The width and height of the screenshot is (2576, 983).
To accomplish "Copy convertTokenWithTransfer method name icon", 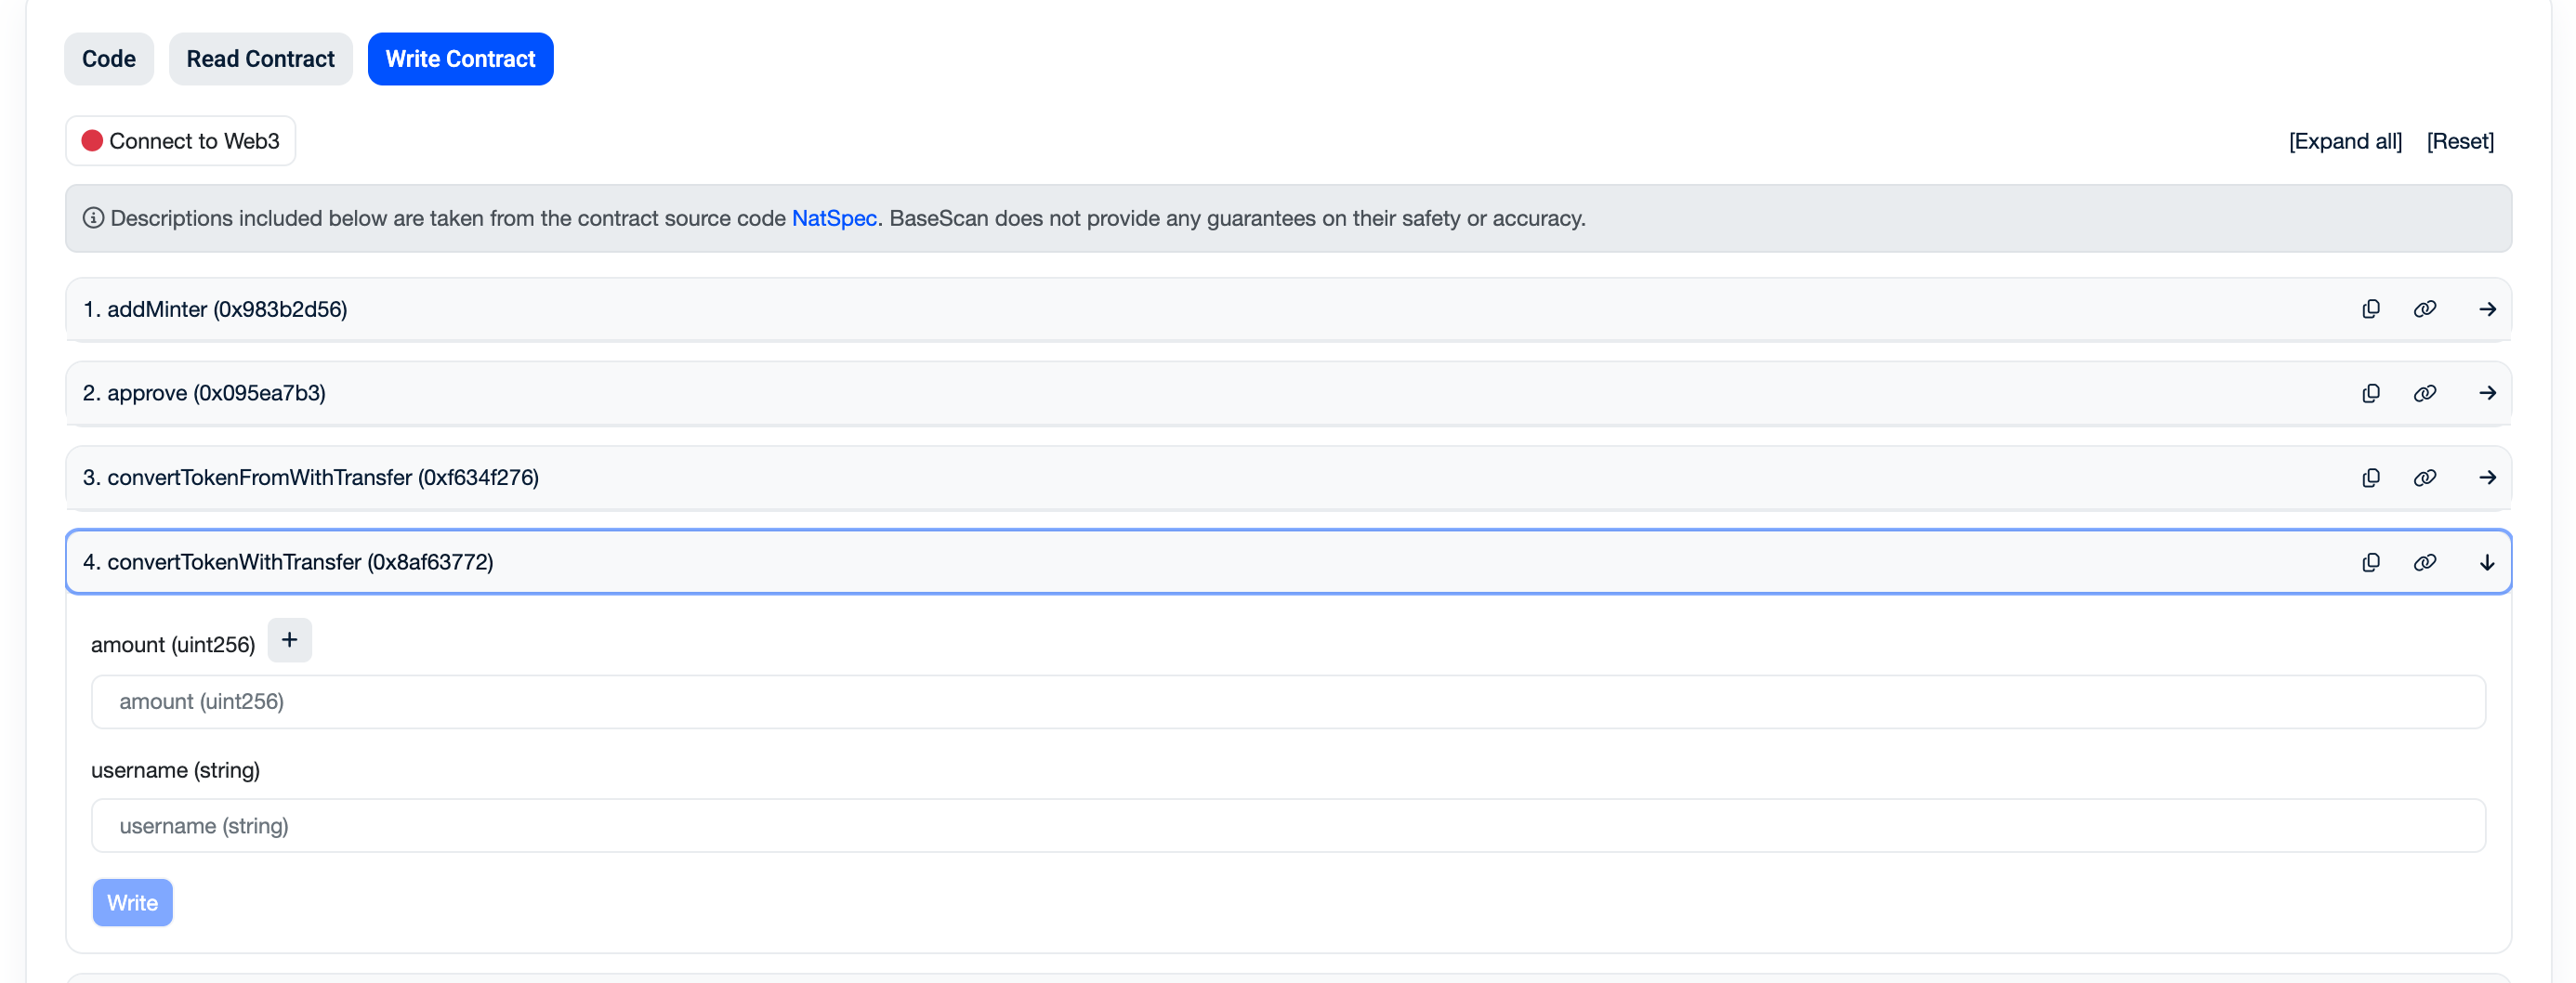I will pyautogui.click(x=2370, y=562).
